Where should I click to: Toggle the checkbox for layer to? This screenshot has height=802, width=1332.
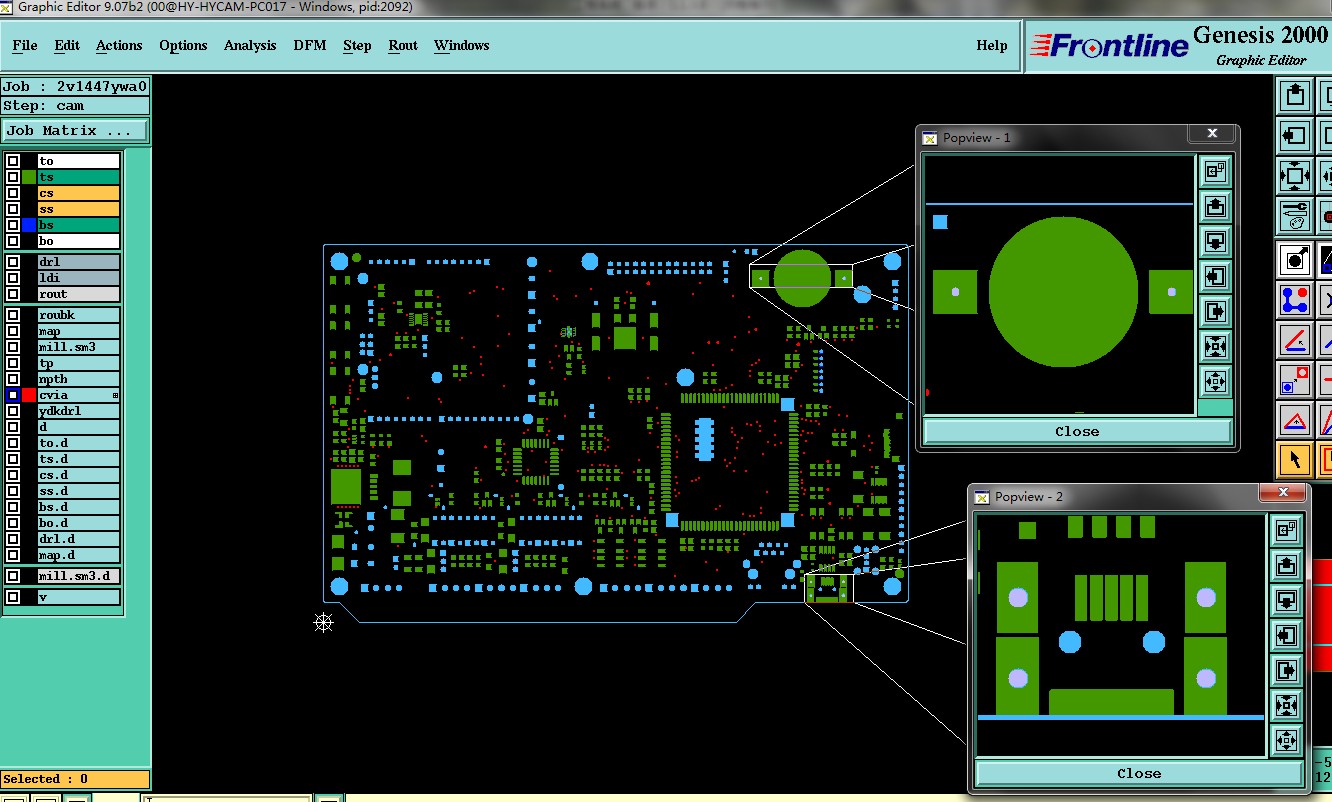13,161
